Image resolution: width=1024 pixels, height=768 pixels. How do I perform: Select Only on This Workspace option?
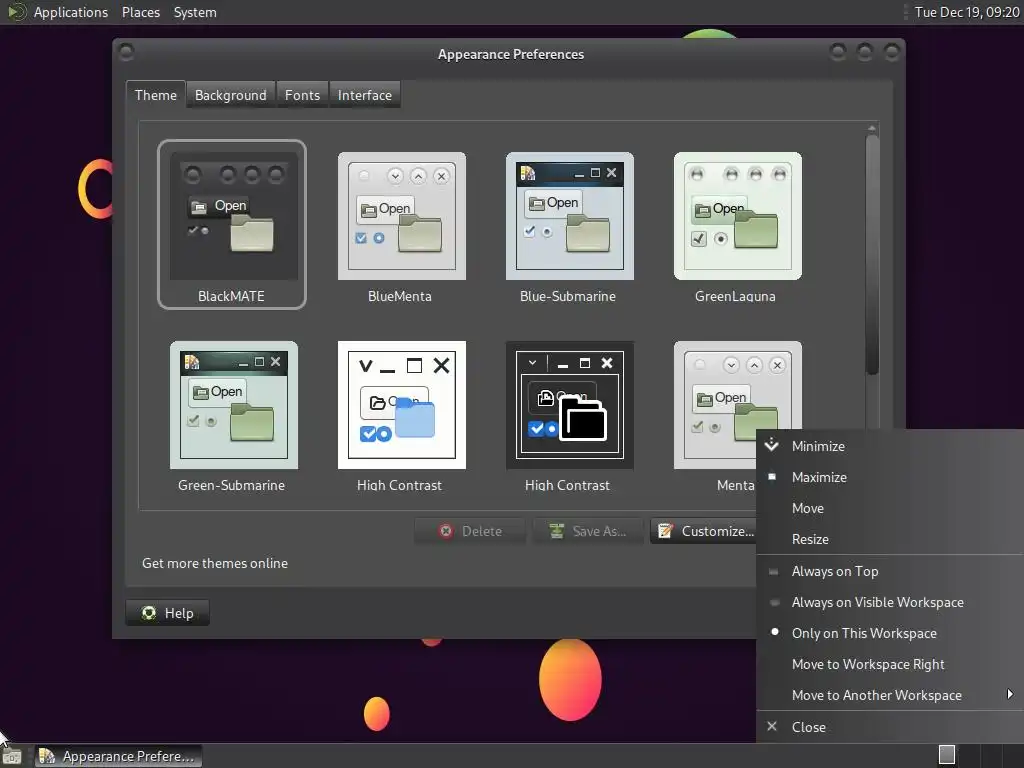(x=889, y=633)
